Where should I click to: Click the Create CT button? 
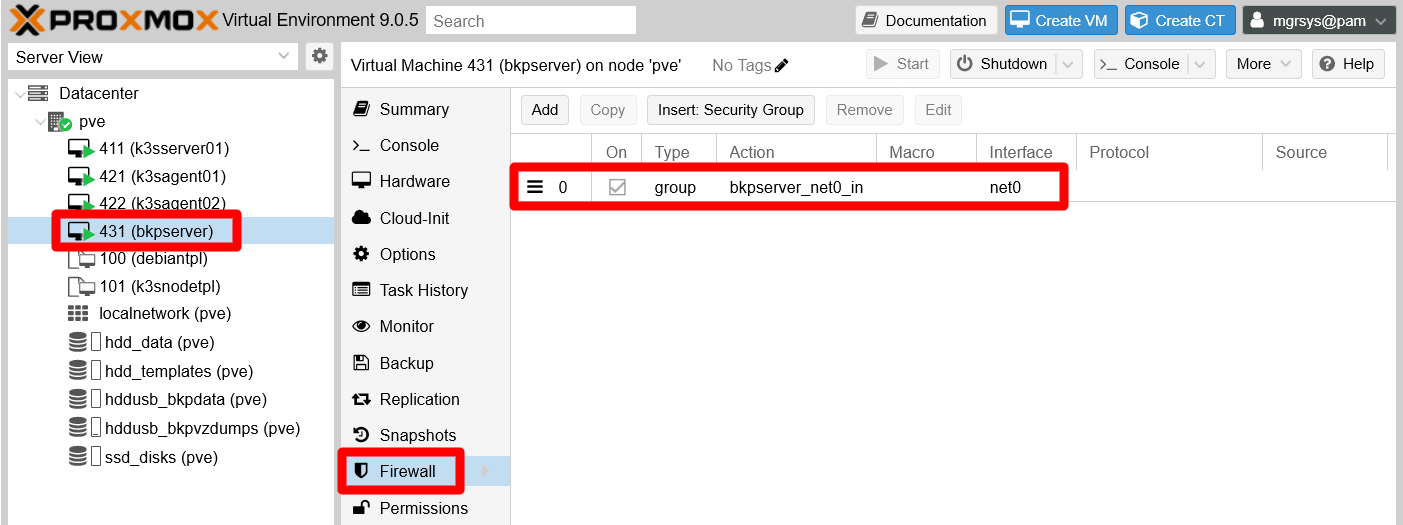click(1180, 20)
